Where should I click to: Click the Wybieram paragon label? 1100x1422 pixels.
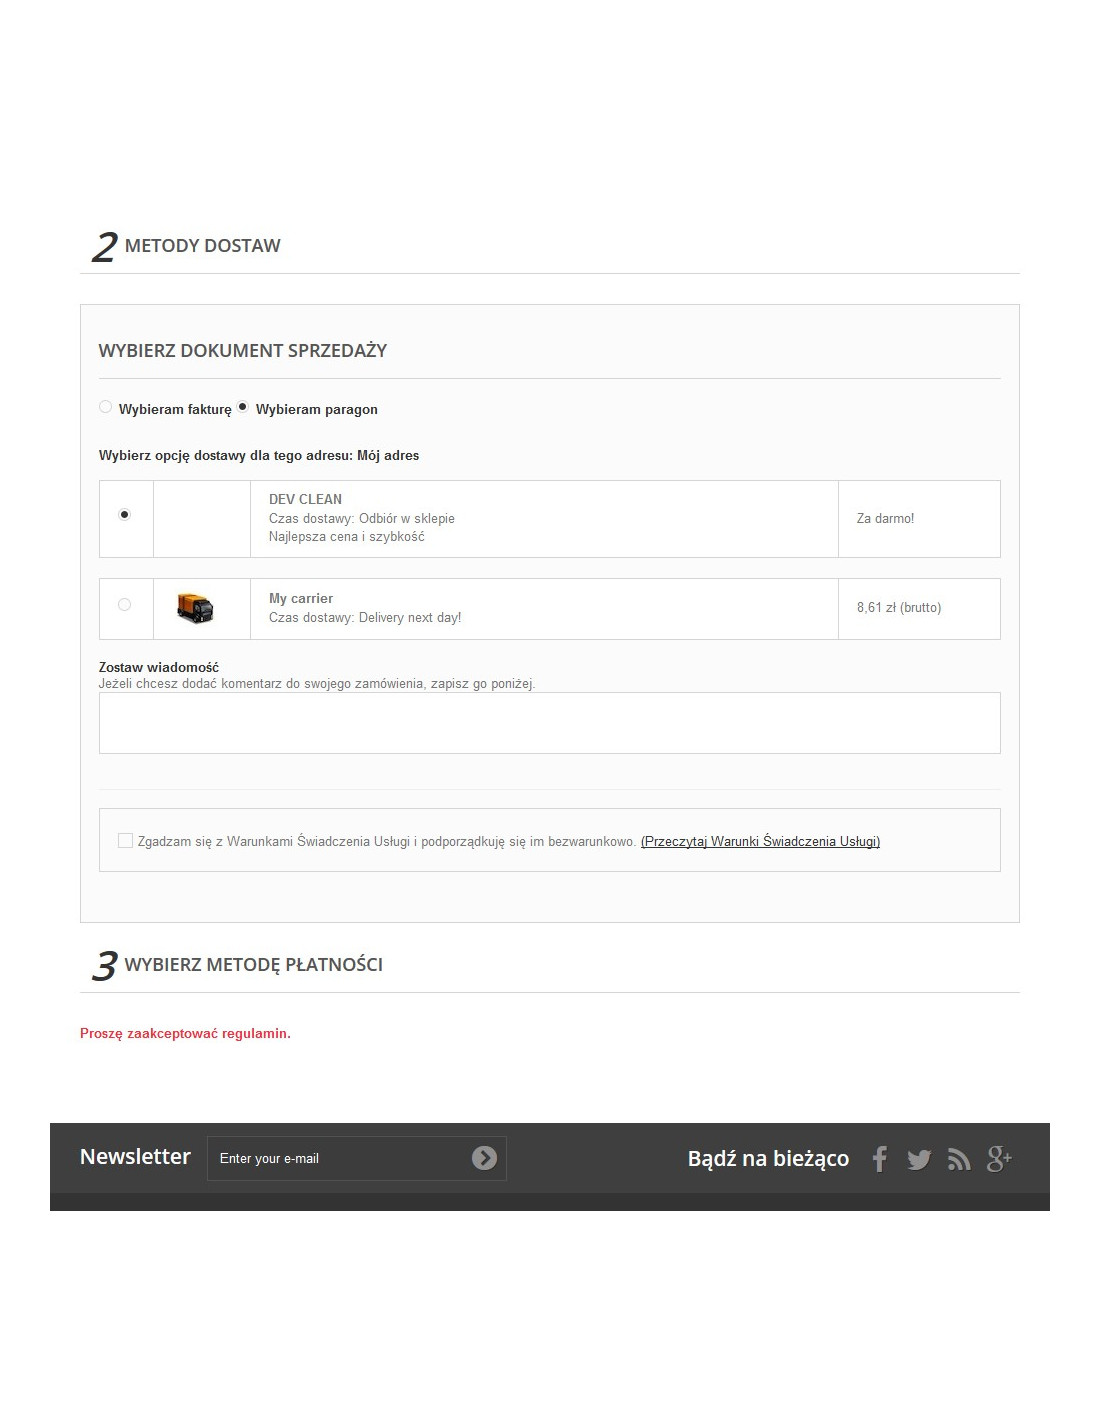317,409
